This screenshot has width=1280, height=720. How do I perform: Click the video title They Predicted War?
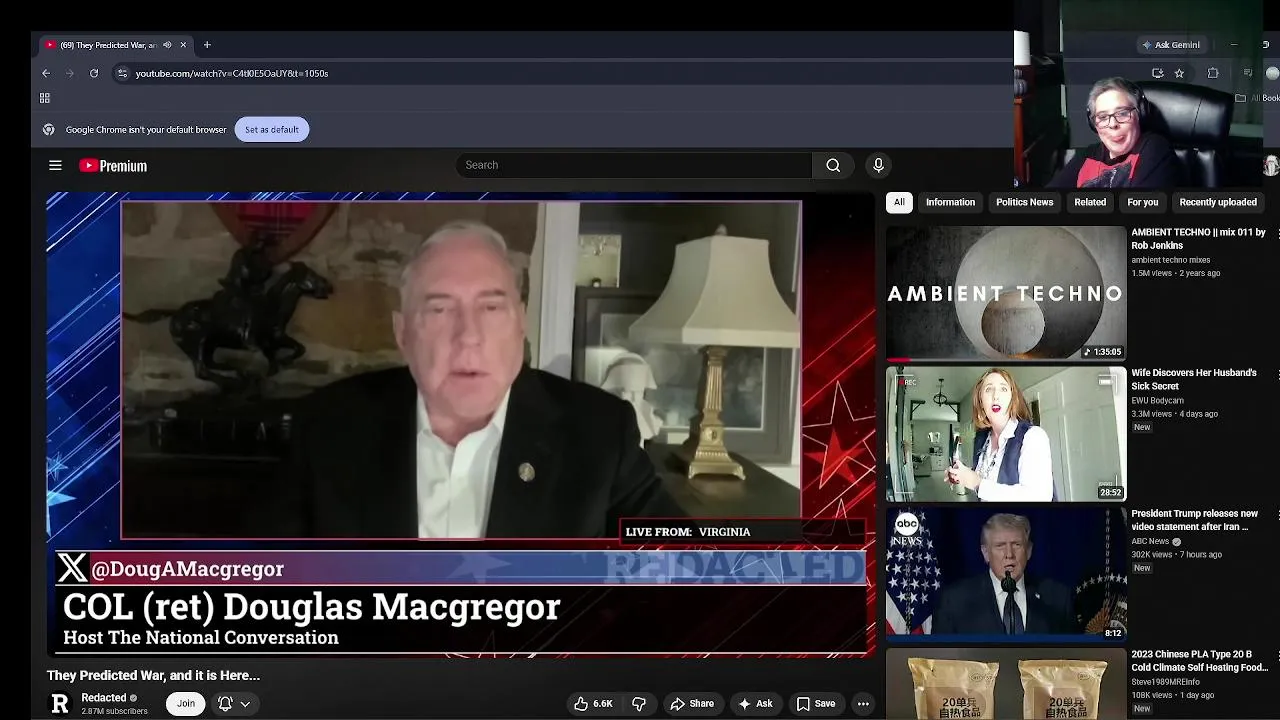coord(153,676)
